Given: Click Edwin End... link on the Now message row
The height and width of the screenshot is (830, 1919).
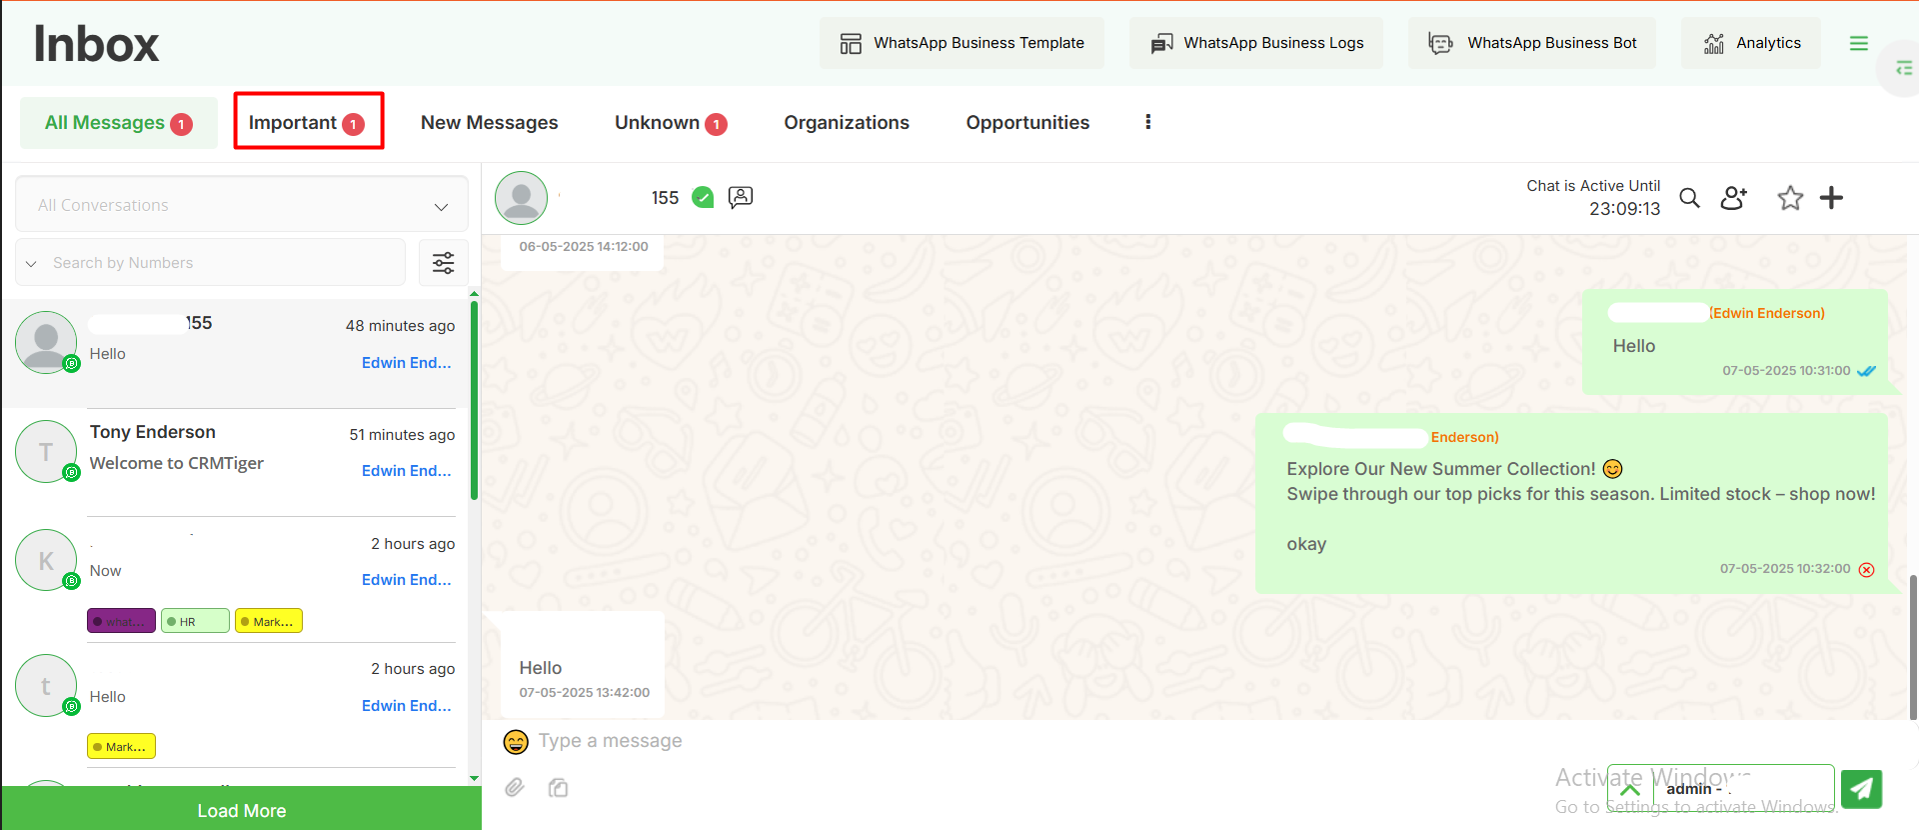Looking at the screenshot, I should point(406,580).
